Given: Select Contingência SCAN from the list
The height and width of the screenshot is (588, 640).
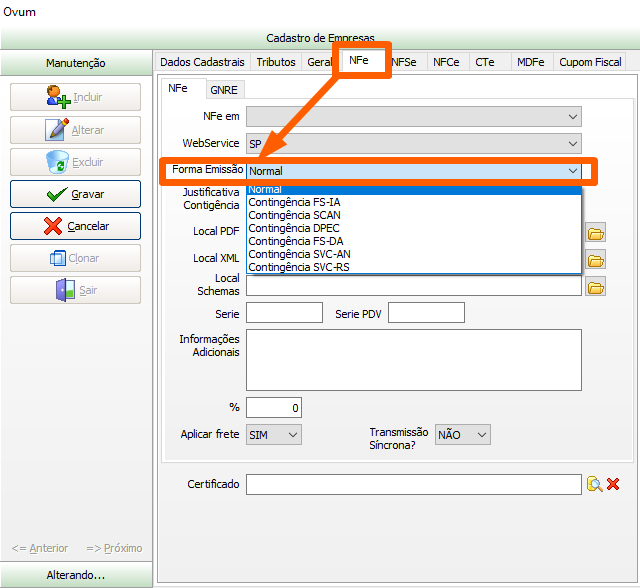Looking at the screenshot, I should pyautogui.click(x=294, y=215).
